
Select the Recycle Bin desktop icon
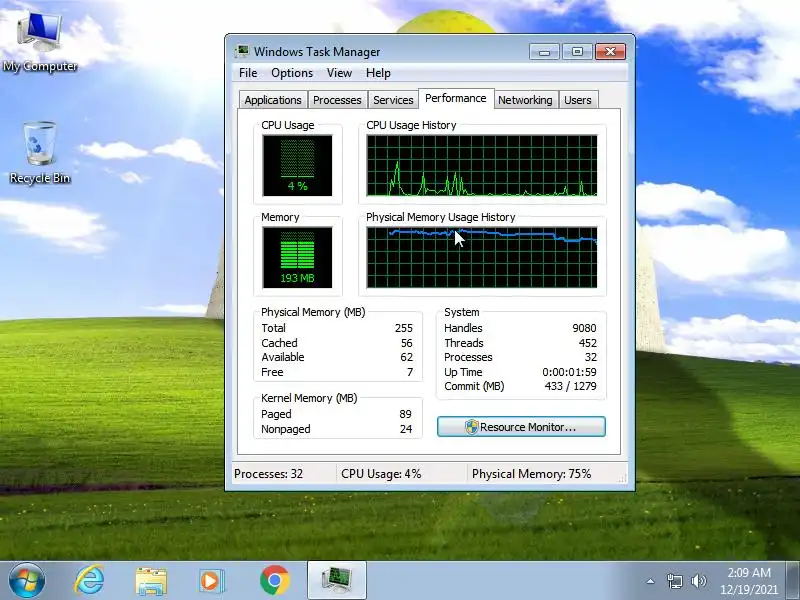pos(40,153)
